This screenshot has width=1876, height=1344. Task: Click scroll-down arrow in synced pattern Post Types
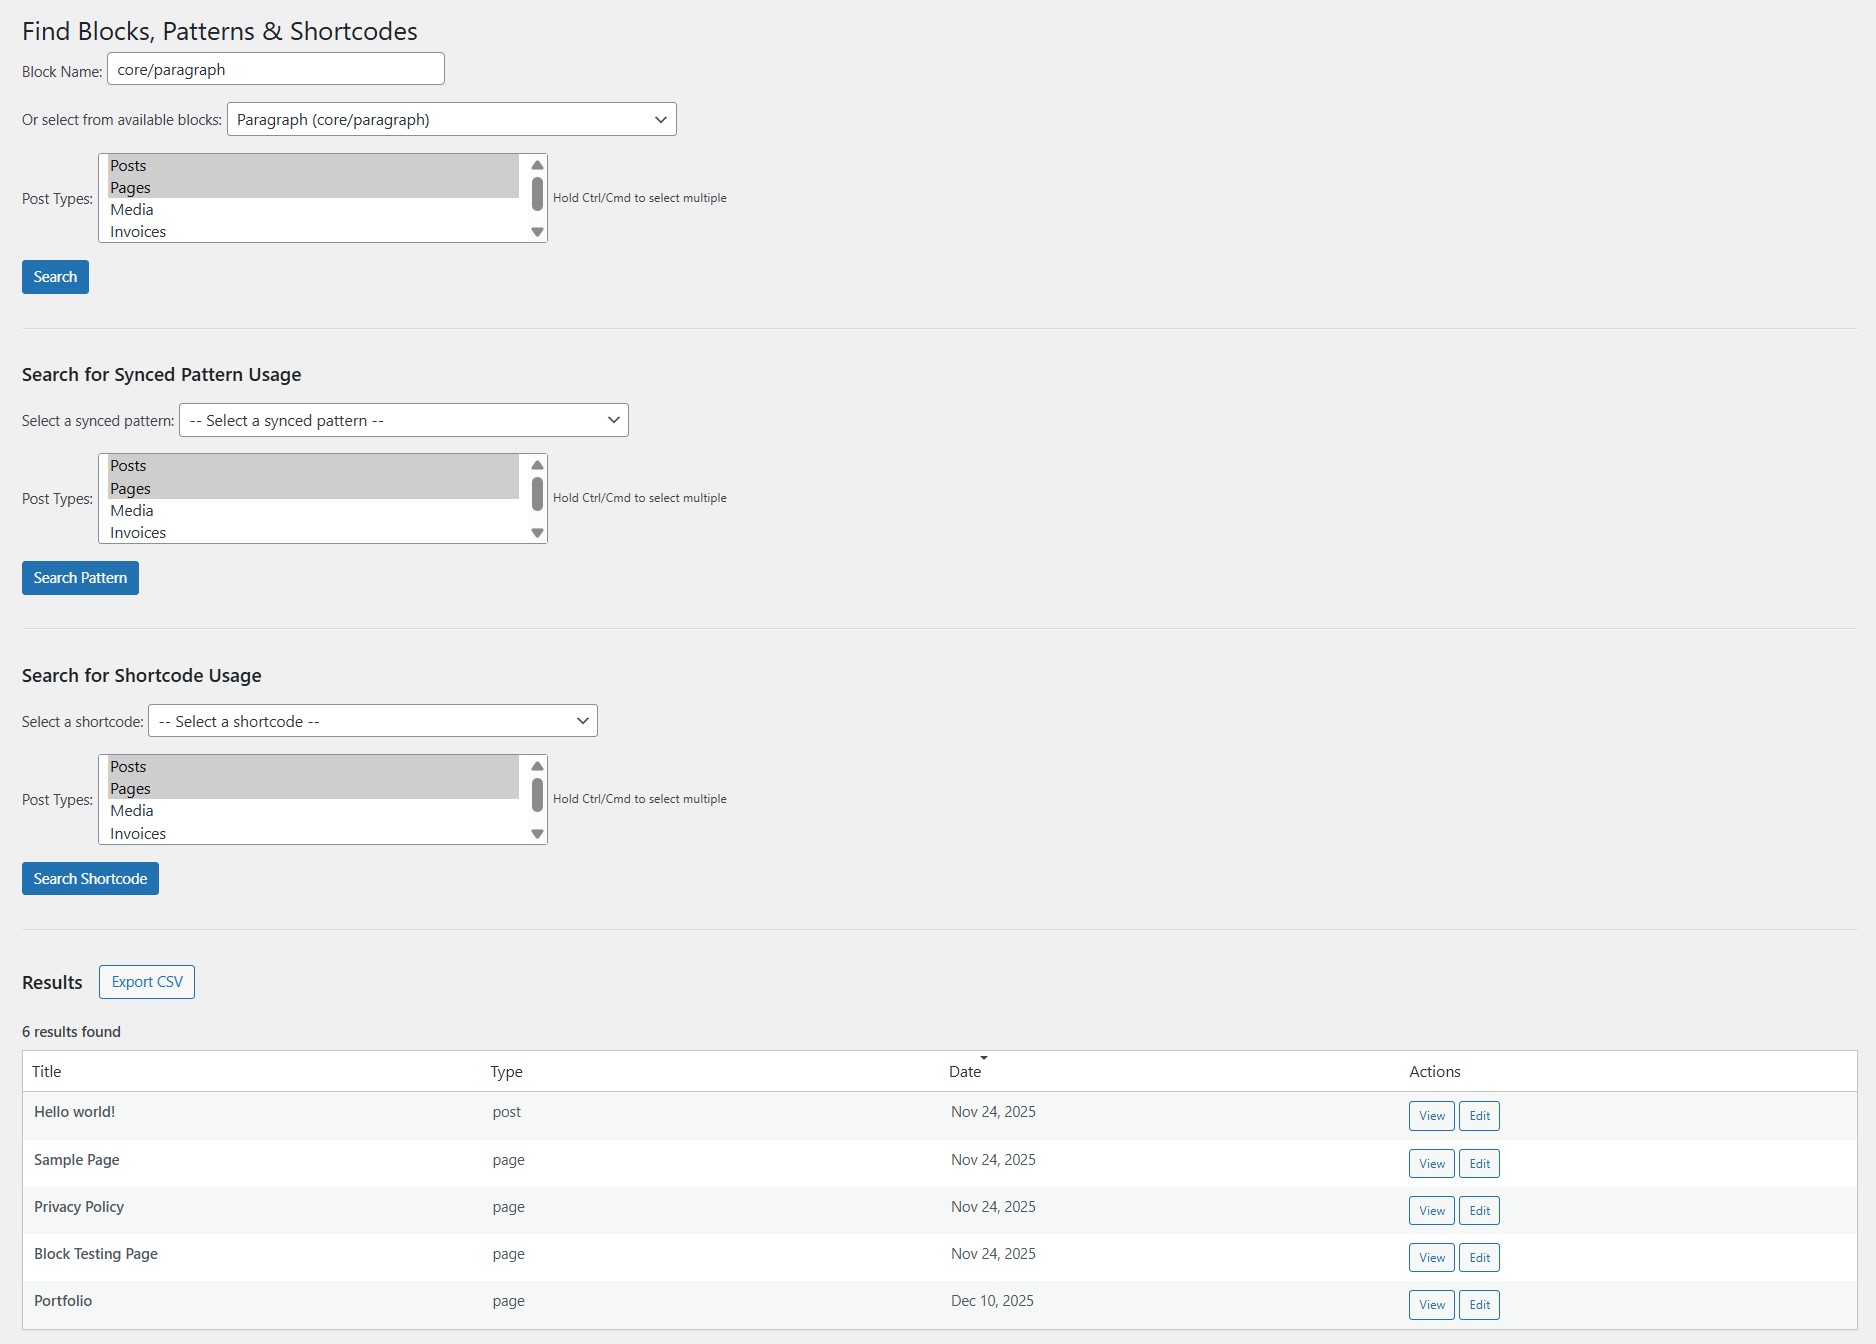point(537,533)
